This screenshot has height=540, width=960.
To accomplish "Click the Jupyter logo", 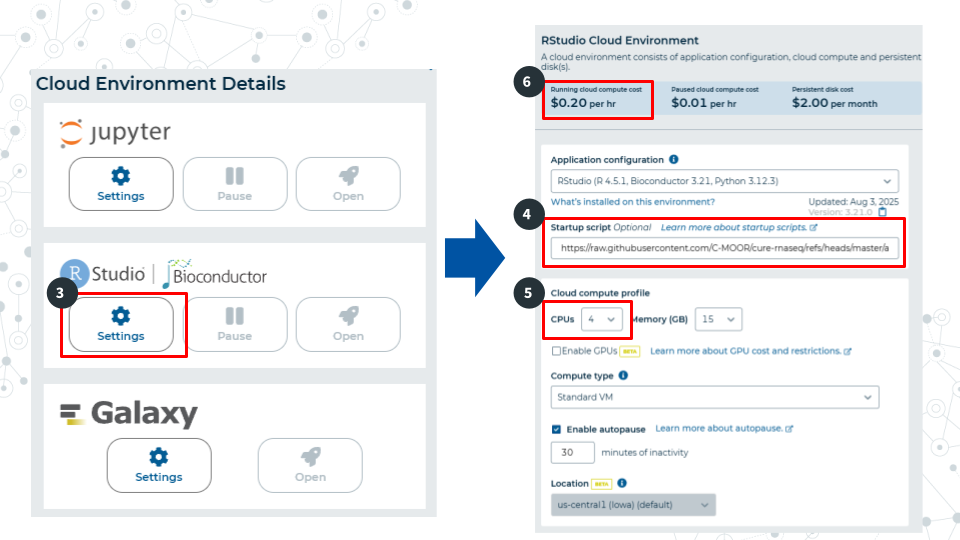I will click(115, 133).
